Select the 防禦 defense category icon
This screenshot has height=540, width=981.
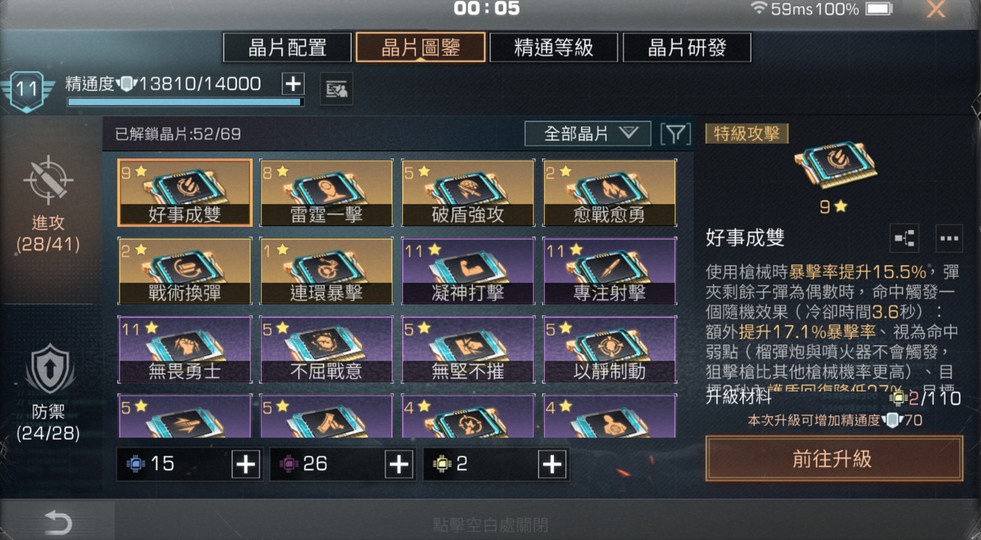click(49, 370)
